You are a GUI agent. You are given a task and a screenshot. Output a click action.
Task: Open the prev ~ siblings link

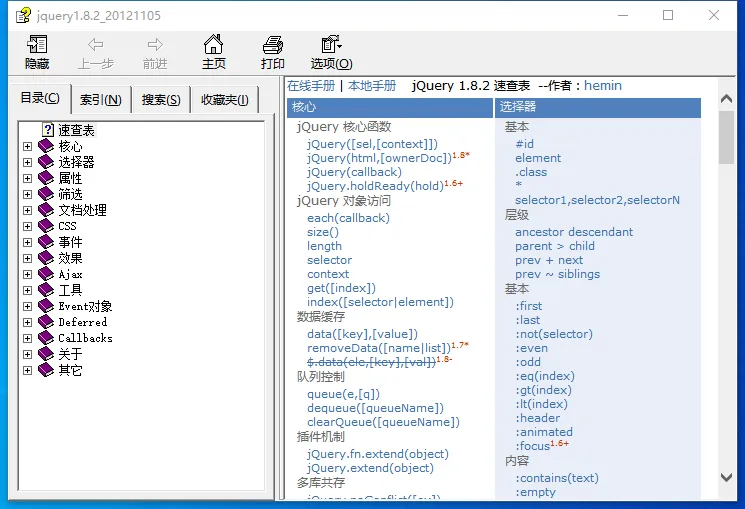click(557, 274)
